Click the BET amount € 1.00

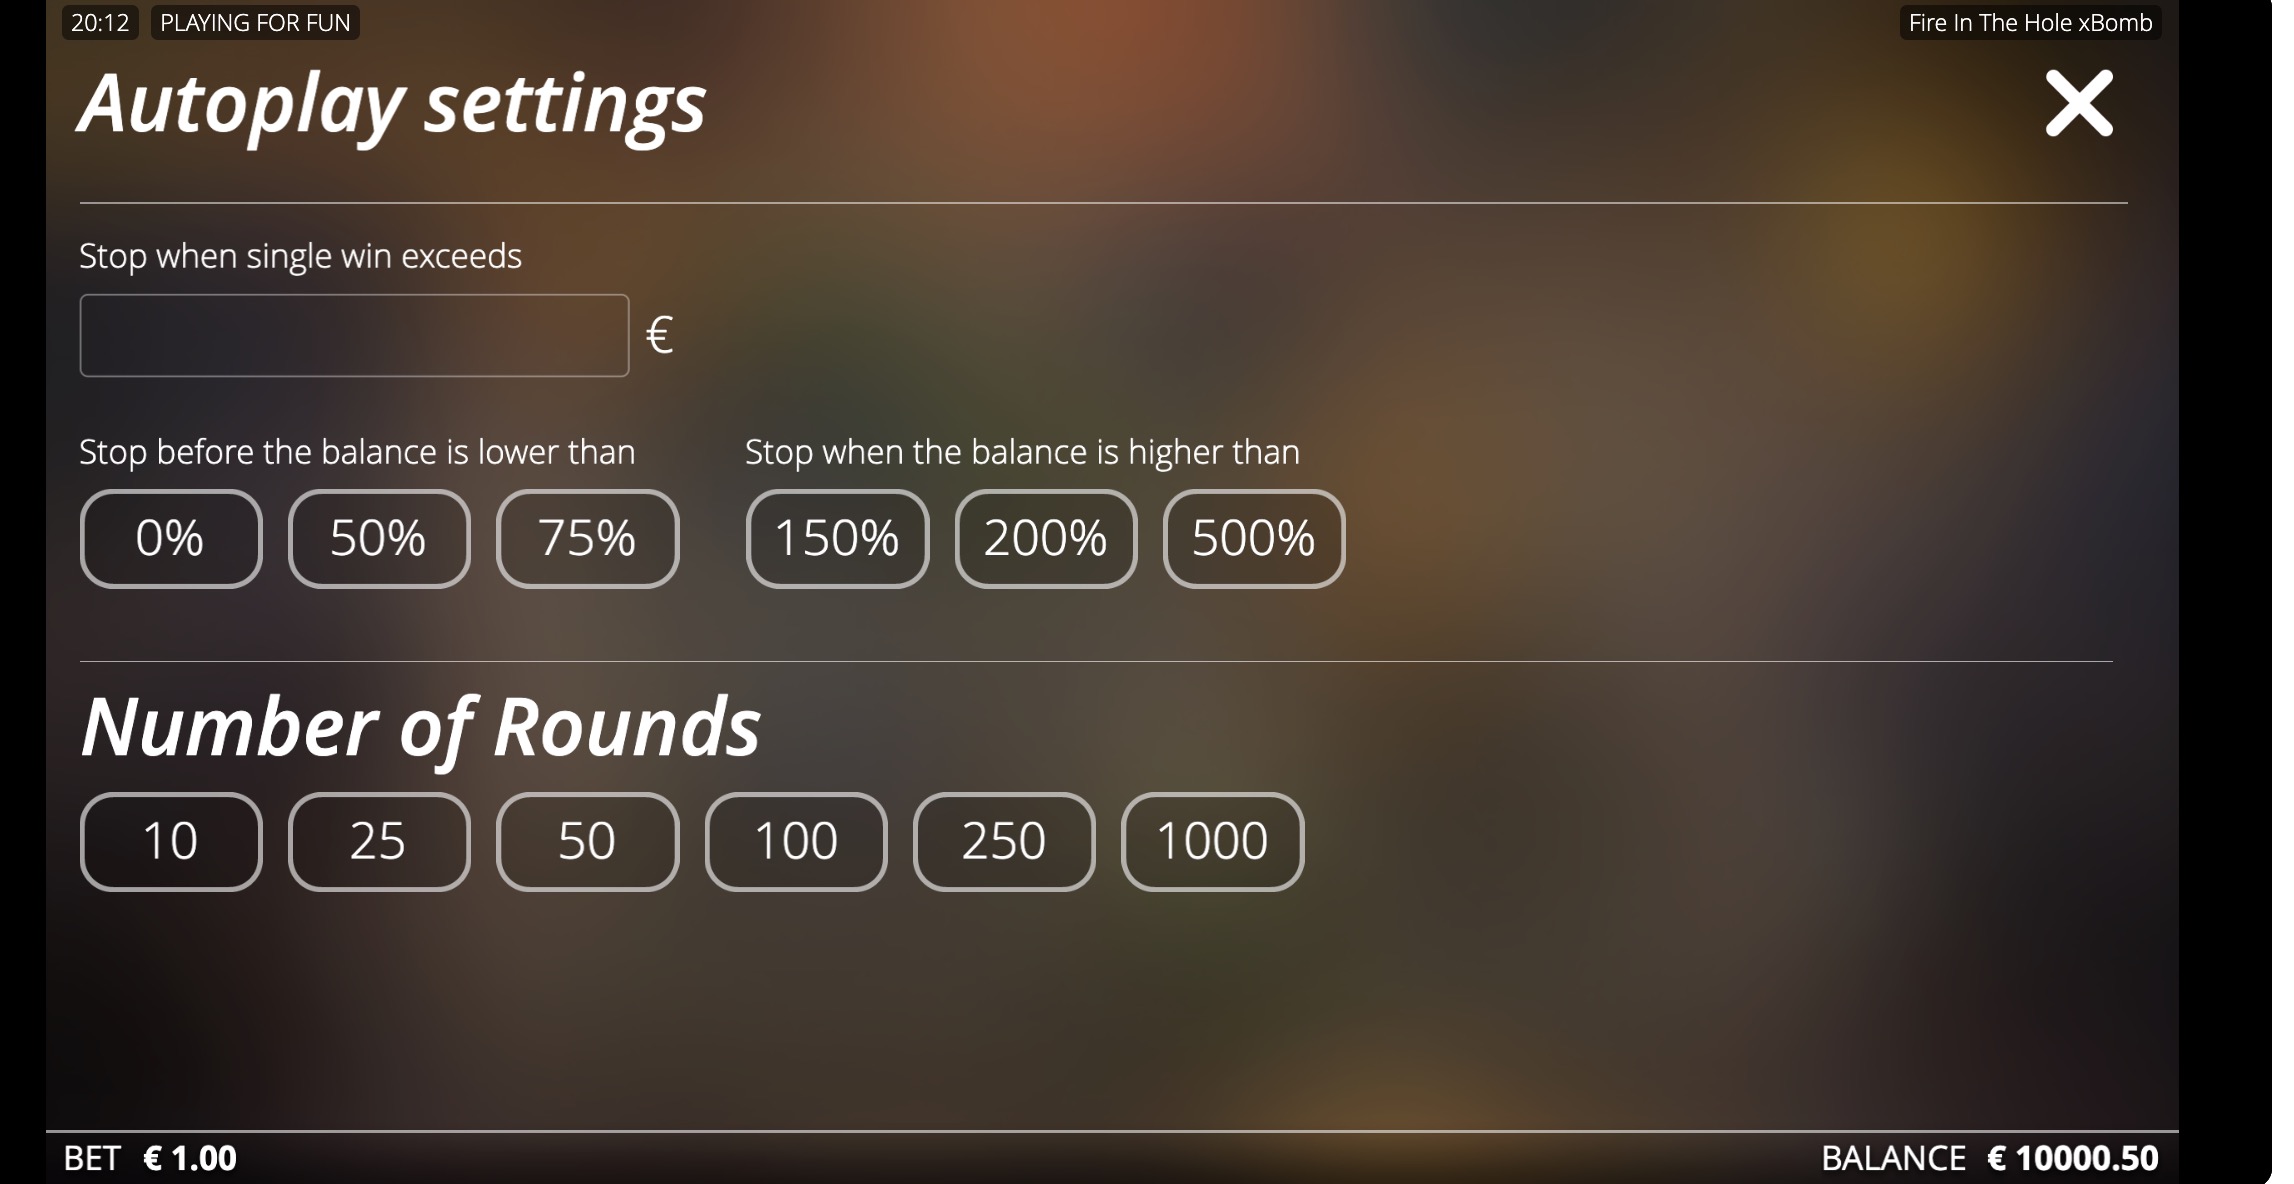190,1159
